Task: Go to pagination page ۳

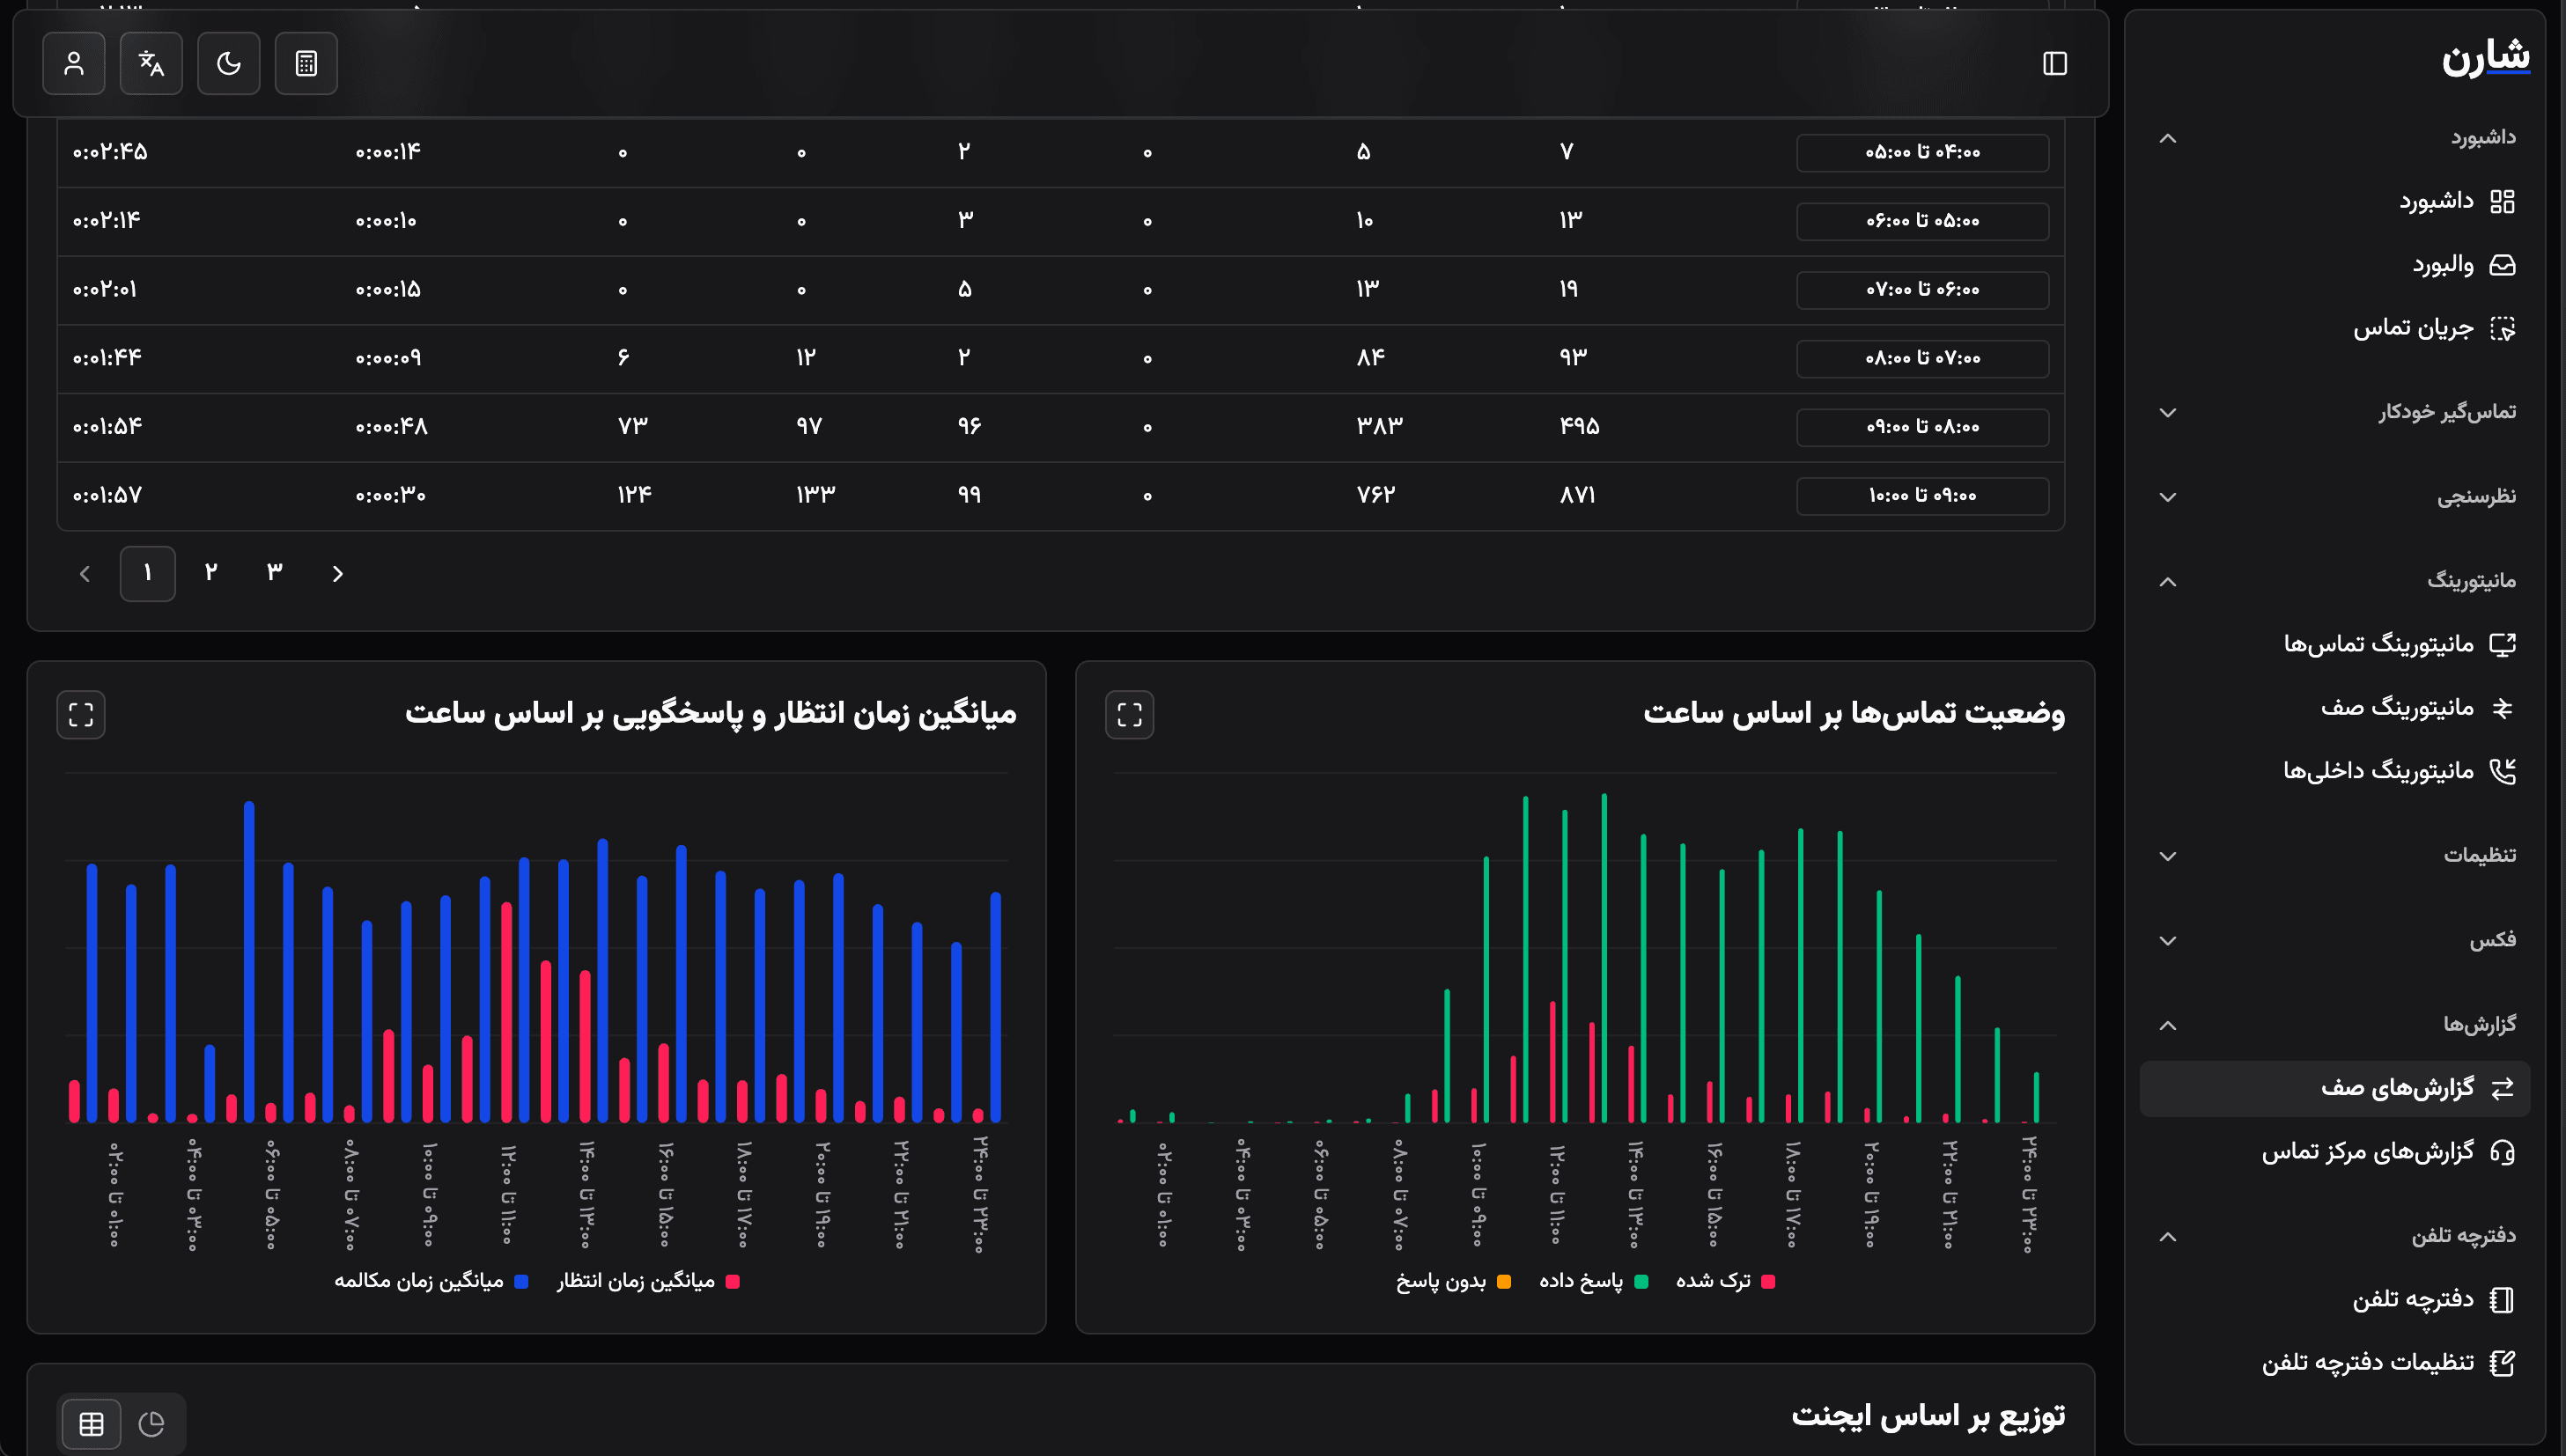Action: (274, 573)
